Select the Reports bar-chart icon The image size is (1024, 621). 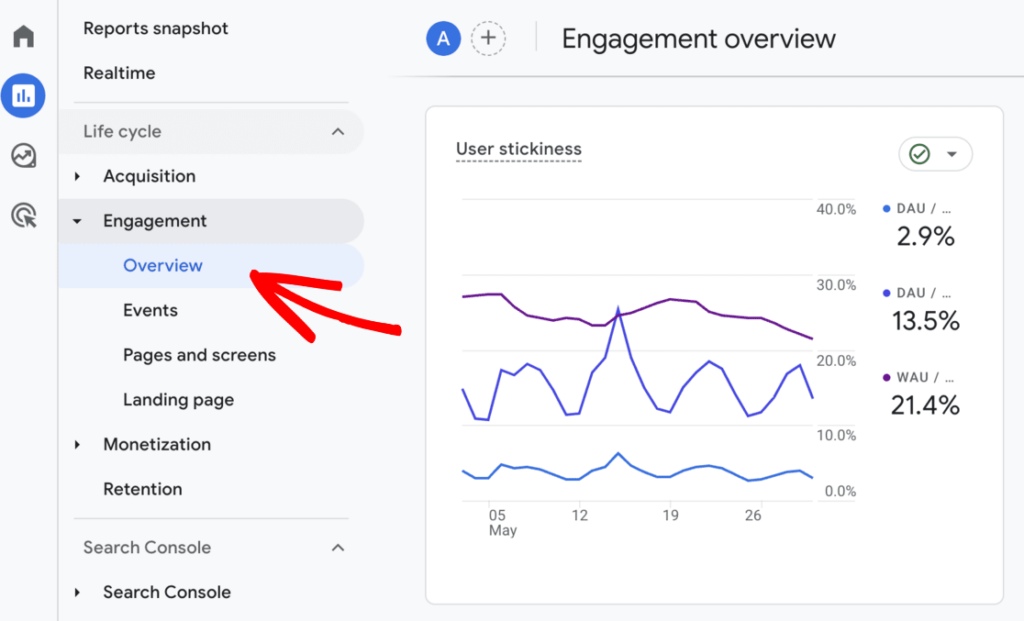23,96
